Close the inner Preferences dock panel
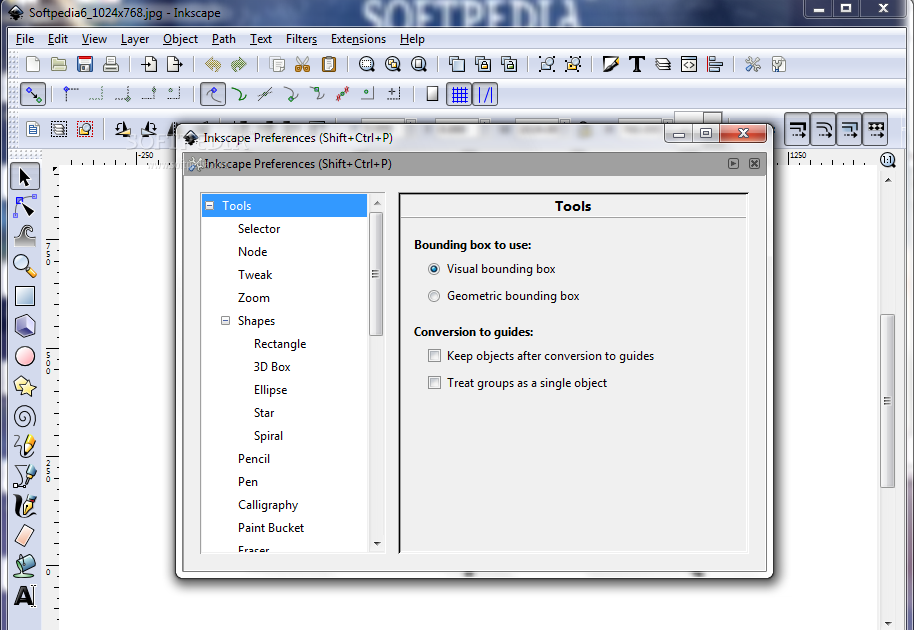The width and height of the screenshot is (914, 630). 754,164
